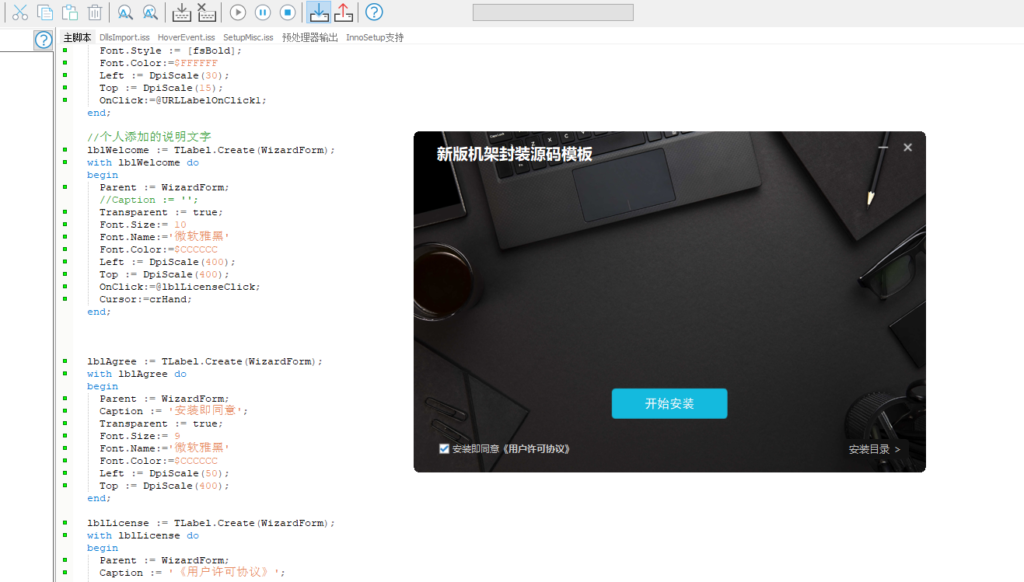Click the progress bar field in toolbar
The image size is (1024, 582).
pyautogui.click(x=554, y=12)
